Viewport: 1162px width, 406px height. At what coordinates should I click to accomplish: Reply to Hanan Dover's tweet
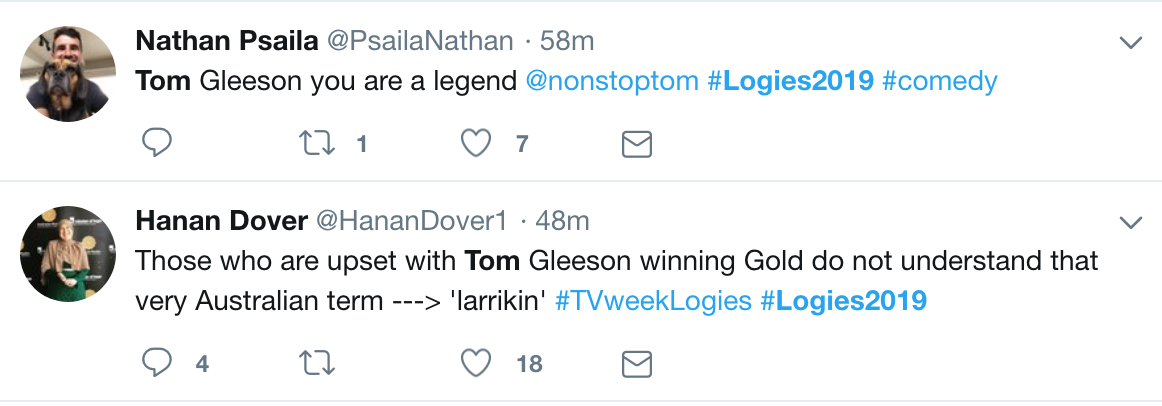(156, 362)
